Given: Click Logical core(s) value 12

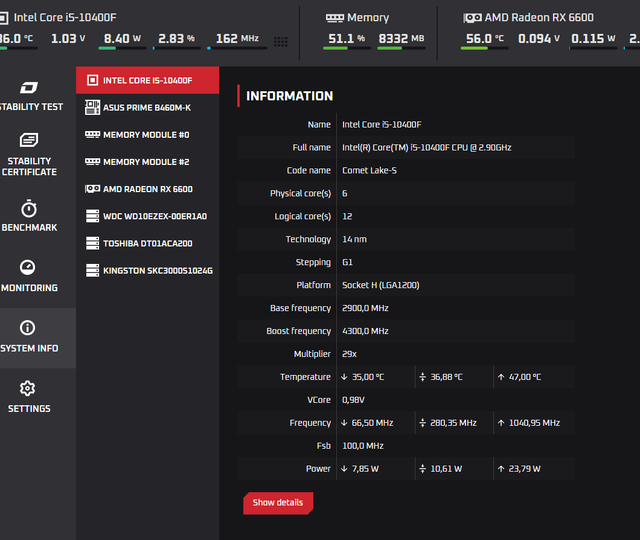Looking at the screenshot, I should (x=347, y=216).
